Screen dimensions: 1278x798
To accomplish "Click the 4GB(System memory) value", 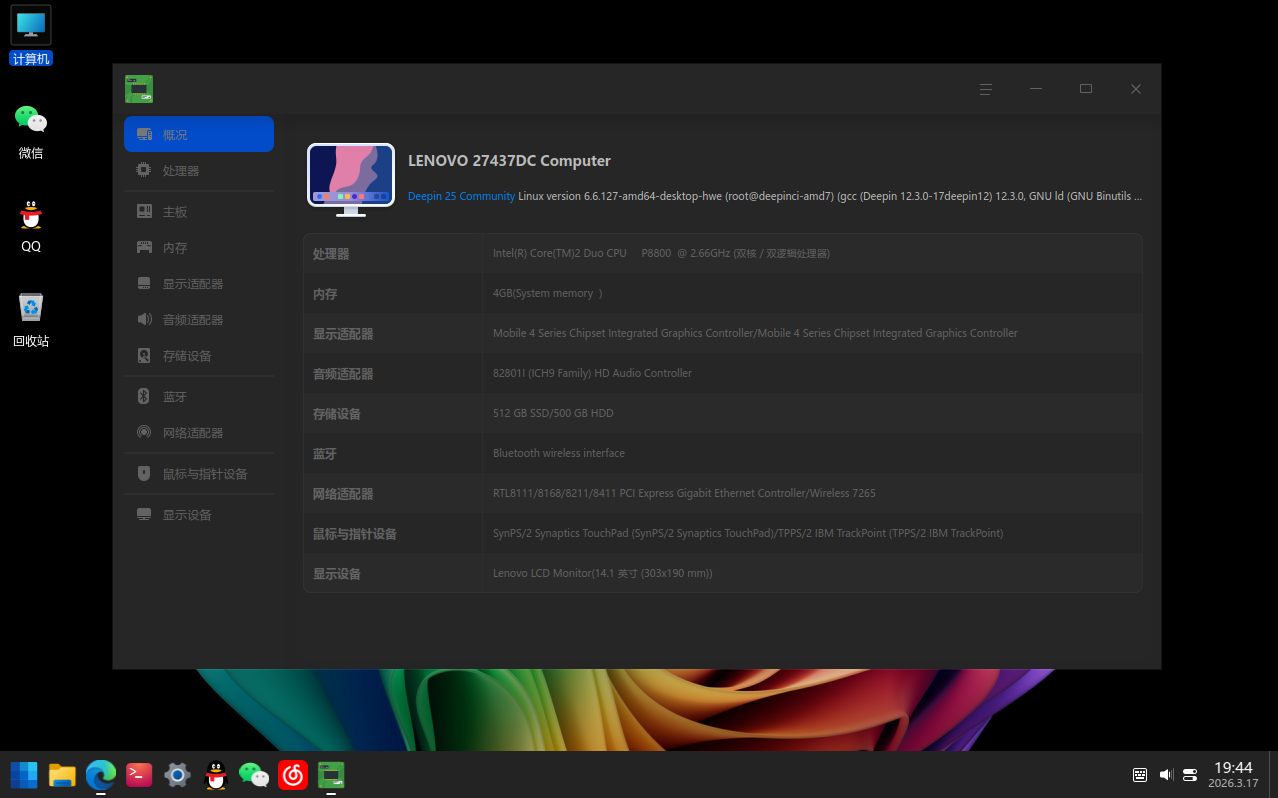I will (x=548, y=294).
